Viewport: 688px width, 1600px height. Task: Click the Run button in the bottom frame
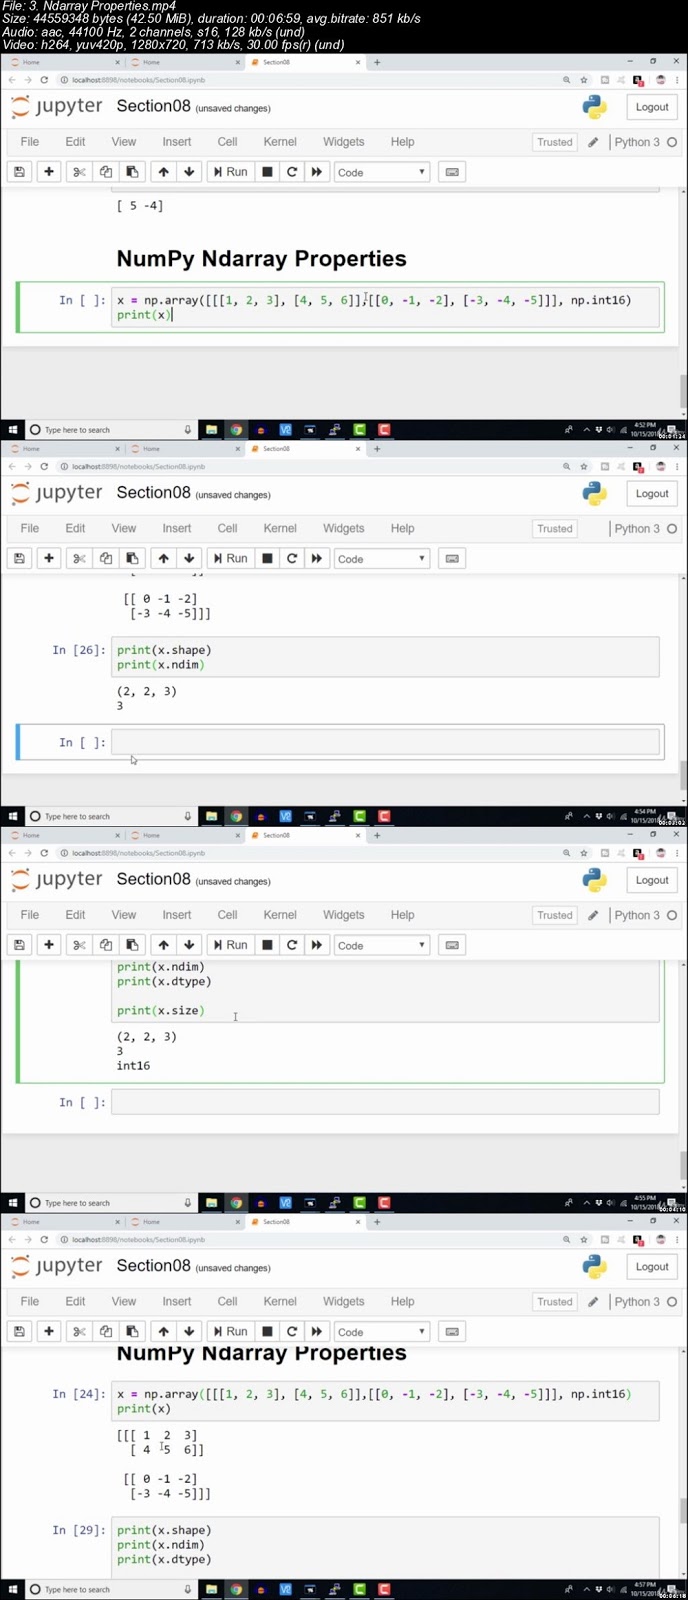(230, 1331)
